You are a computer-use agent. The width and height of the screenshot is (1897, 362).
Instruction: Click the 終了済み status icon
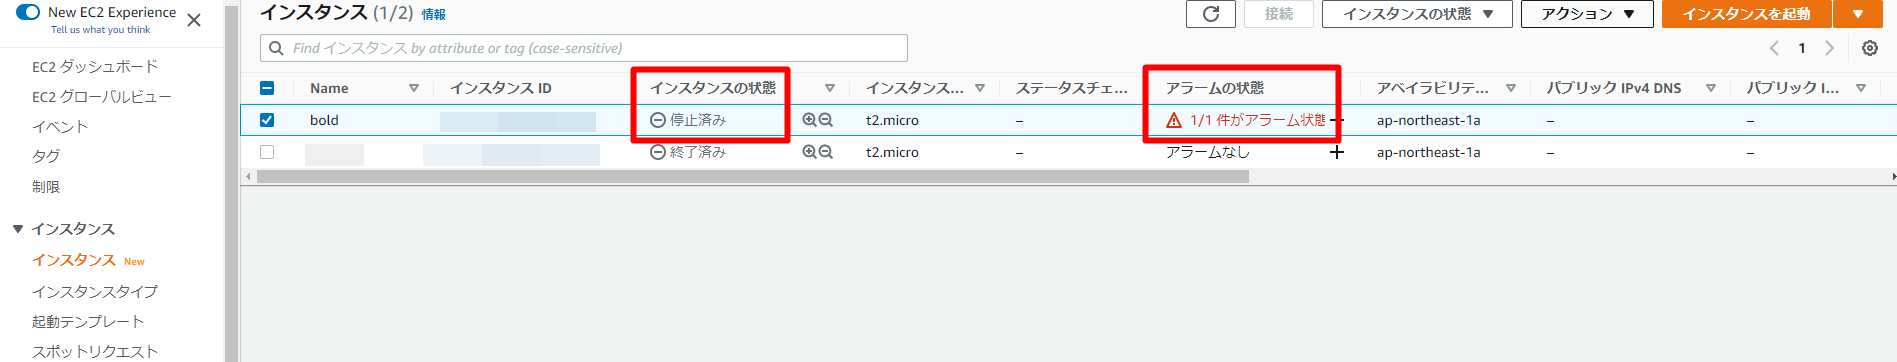658,152
